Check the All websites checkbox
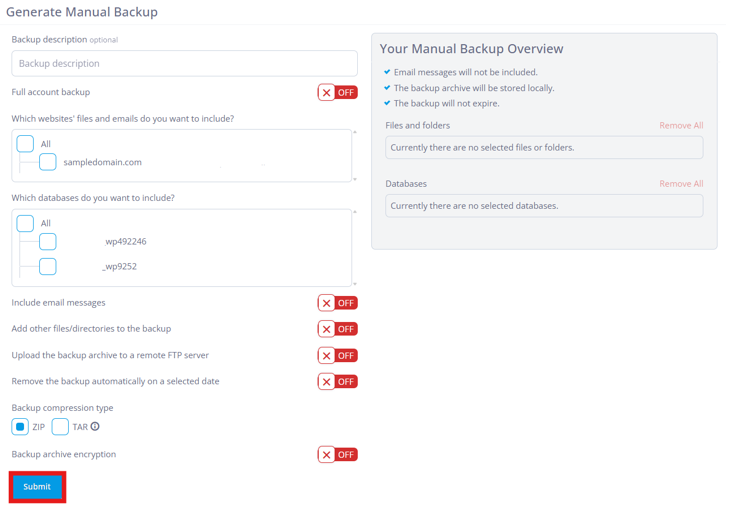733x505 pixels. point(25,144)
